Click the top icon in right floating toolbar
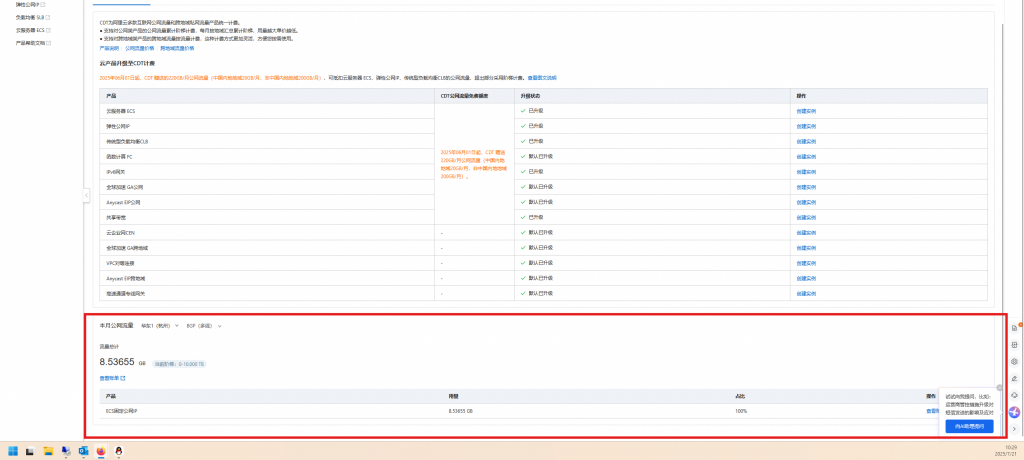The height and width of the screenshot is (460, 1024). (1014, 328)
